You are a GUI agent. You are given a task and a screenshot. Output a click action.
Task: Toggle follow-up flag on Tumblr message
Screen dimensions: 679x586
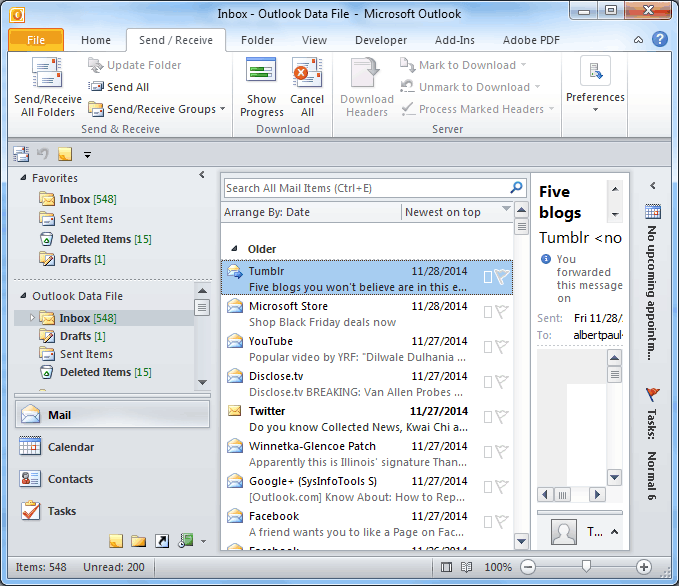(x=502, y=277)
